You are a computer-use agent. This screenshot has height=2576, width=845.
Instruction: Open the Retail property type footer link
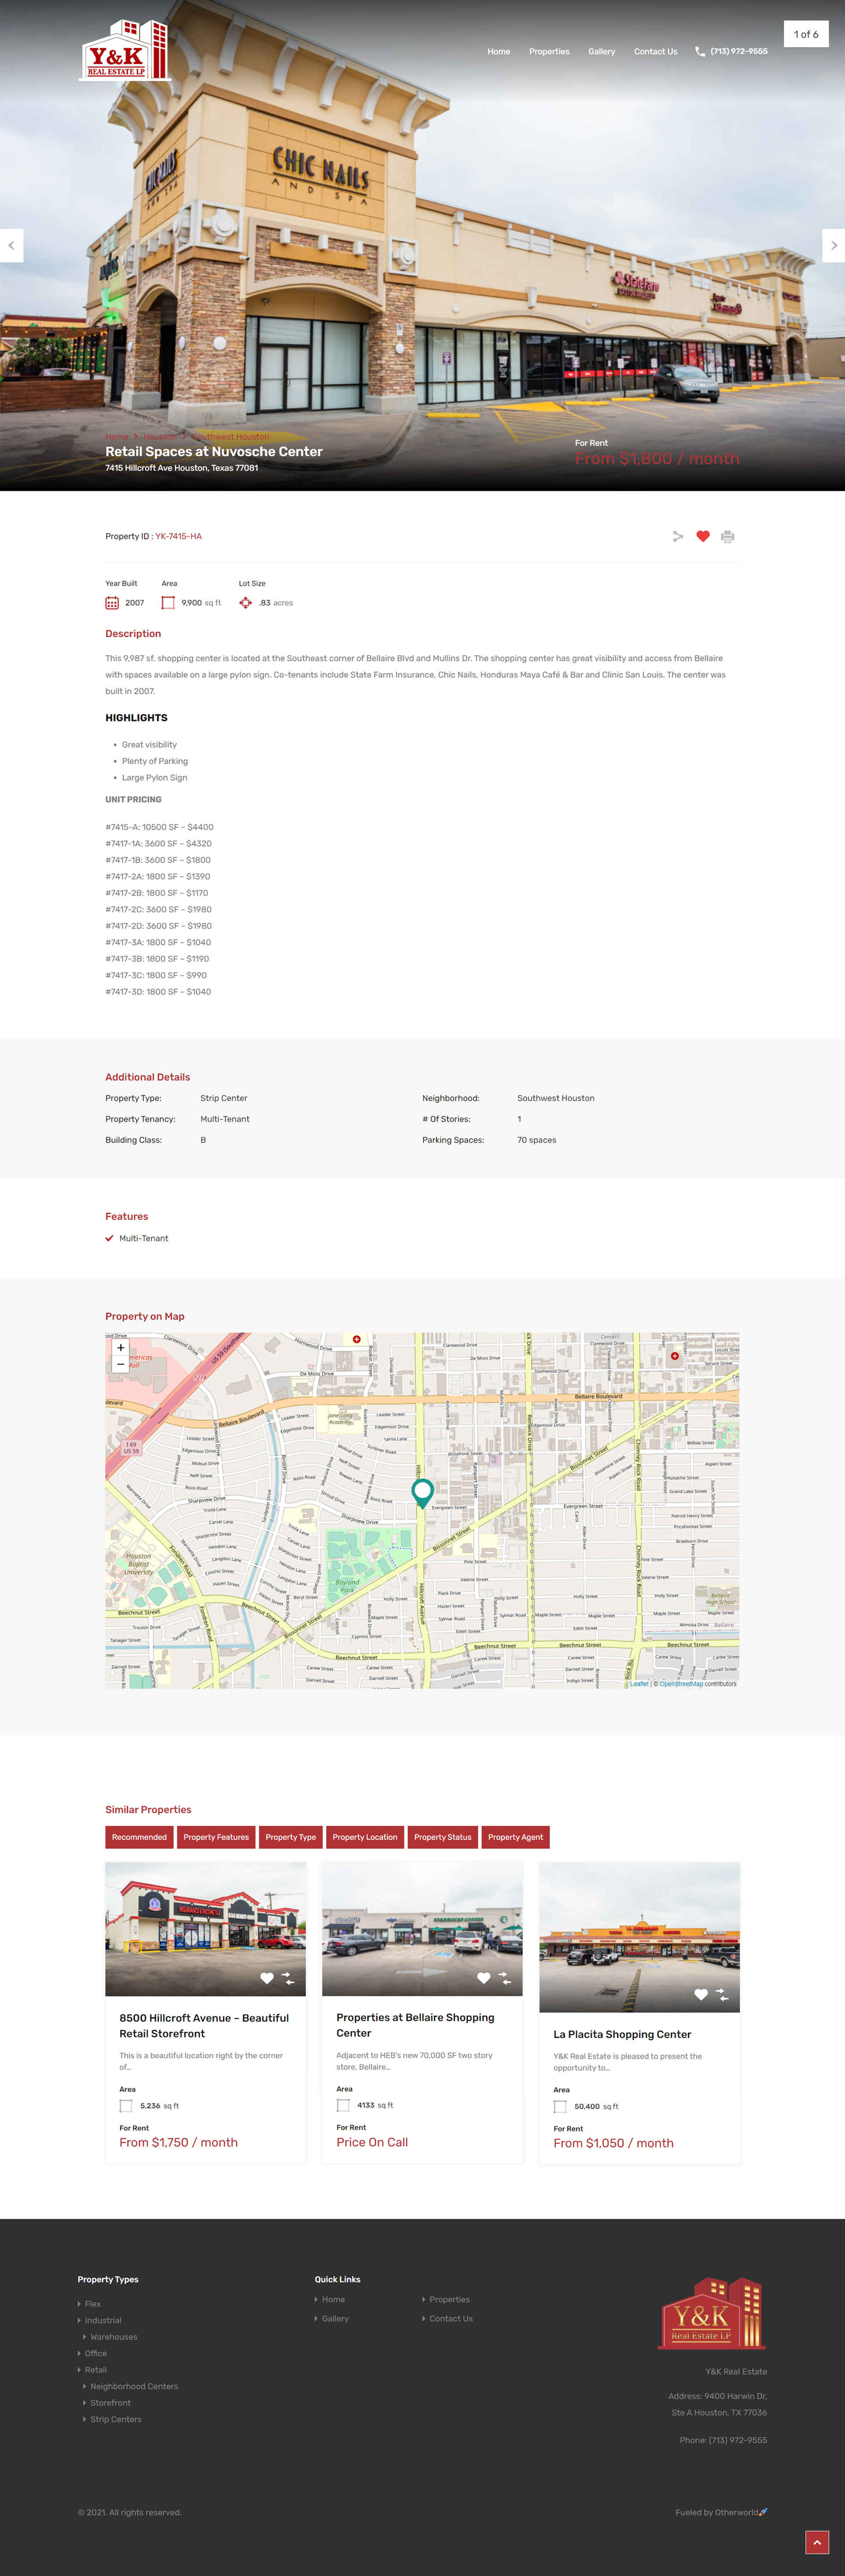(96, 2369)
